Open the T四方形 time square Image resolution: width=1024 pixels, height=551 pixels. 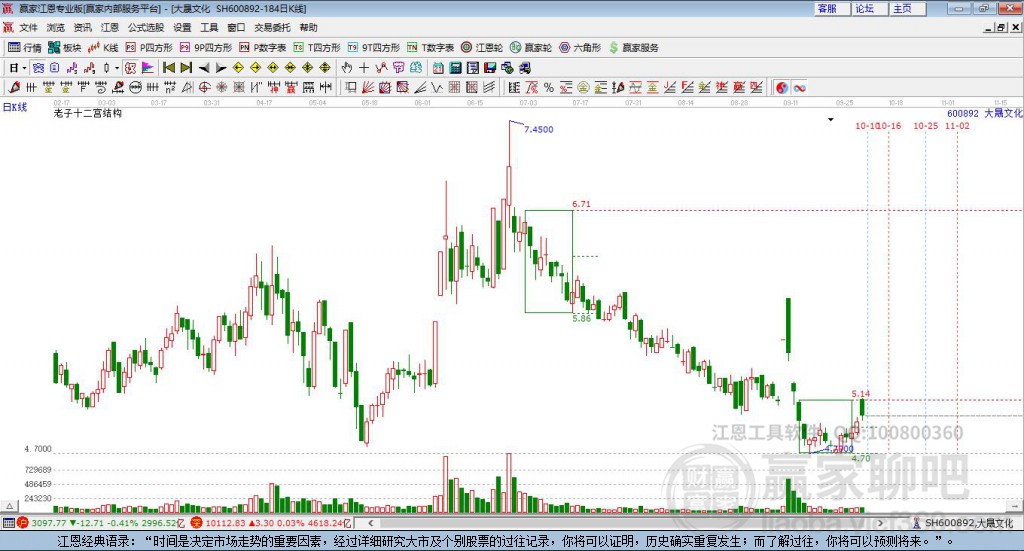pyautogui.click(x=317, y=48)
